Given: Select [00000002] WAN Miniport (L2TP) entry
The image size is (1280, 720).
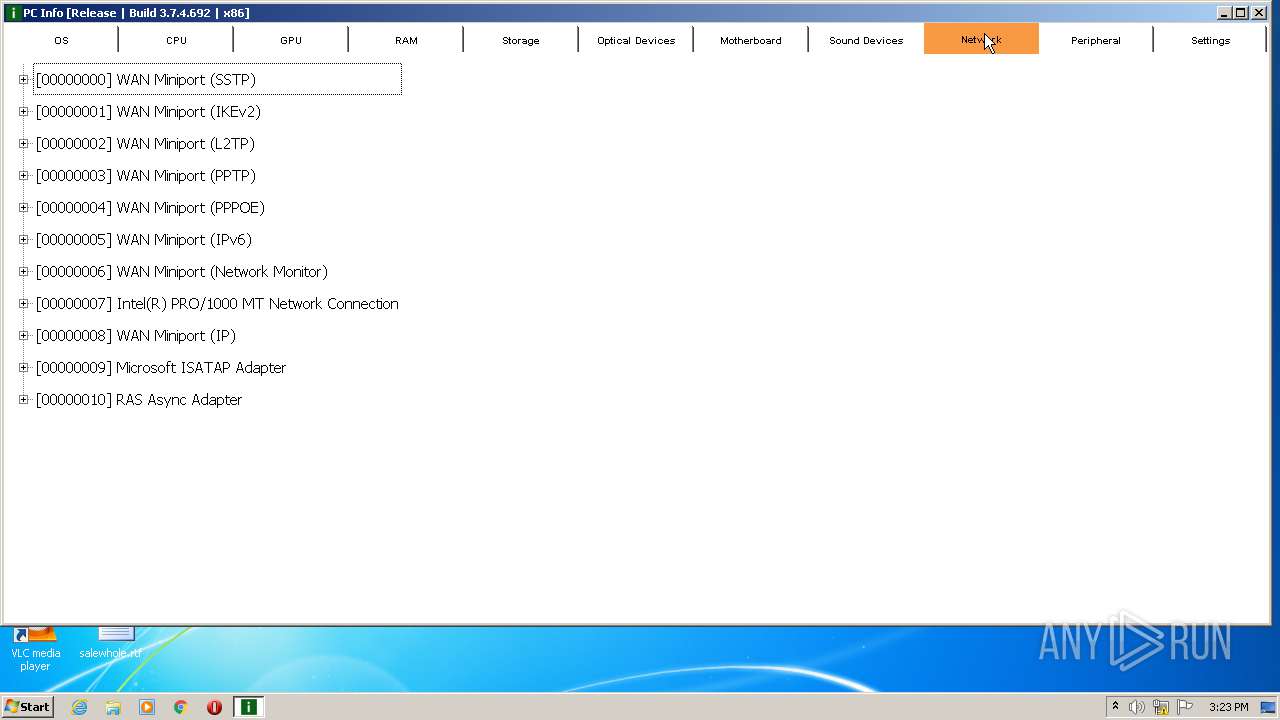Looking at the screenshot, I should click(x=145, y=144).
